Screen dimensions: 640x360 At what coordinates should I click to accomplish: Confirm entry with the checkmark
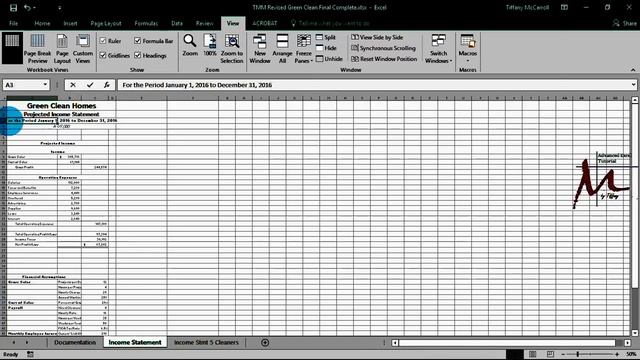pyautogui.click(x=90, y=85)
